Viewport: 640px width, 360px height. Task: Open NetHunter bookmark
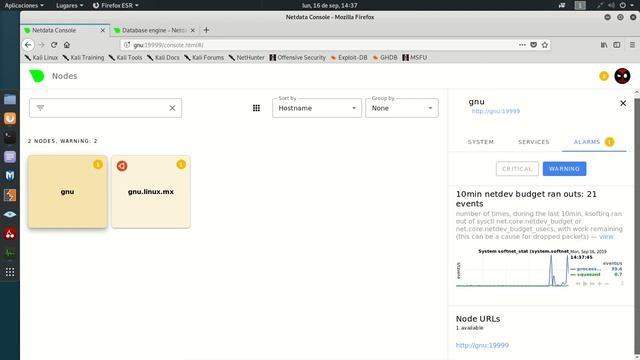[x=247, y=58]
